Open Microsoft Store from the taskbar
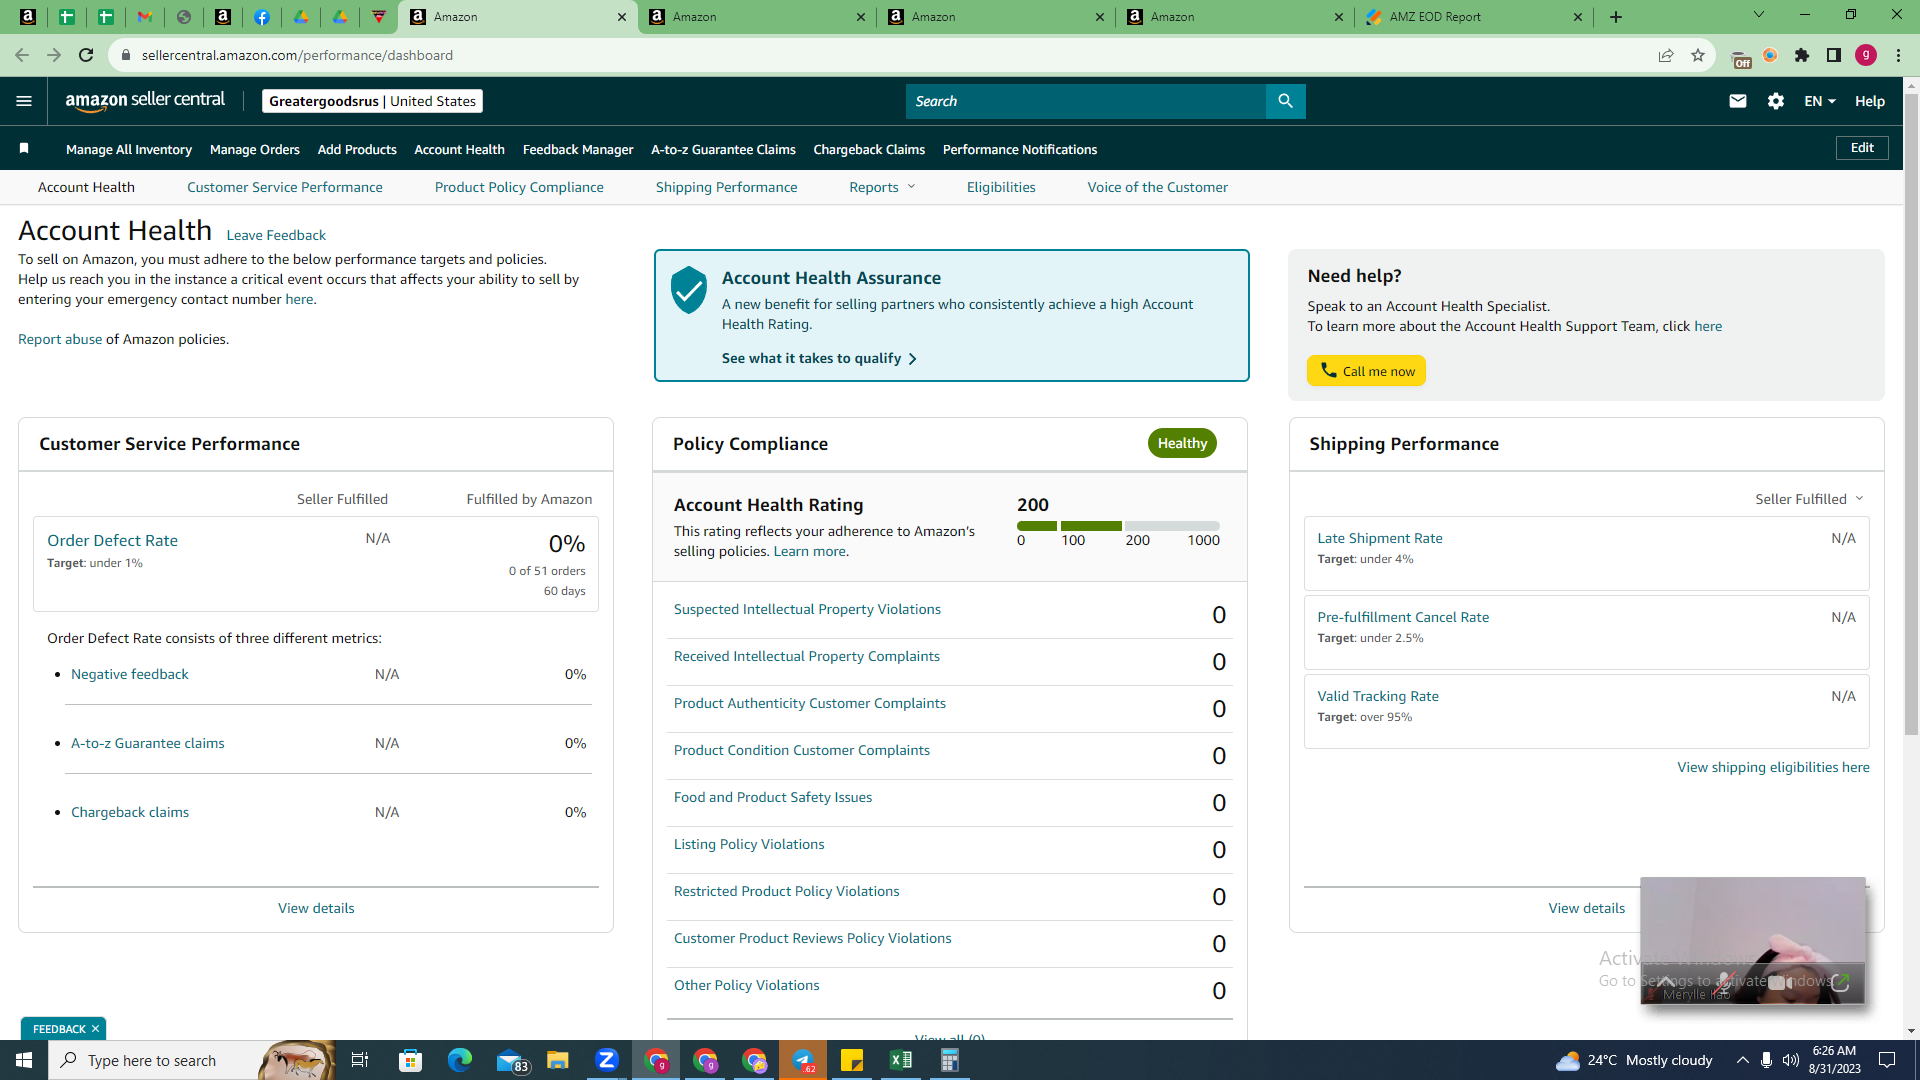 [410, 1060]
